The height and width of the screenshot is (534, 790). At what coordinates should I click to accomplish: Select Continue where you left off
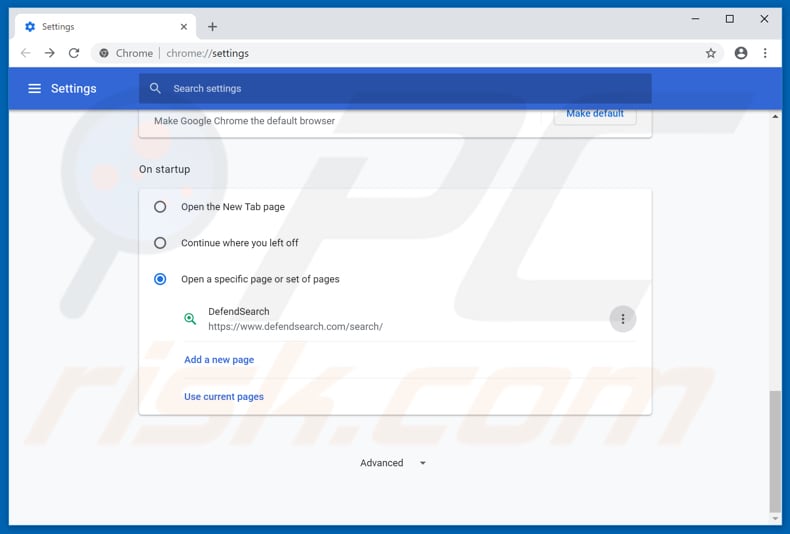[x=160, y=243]
